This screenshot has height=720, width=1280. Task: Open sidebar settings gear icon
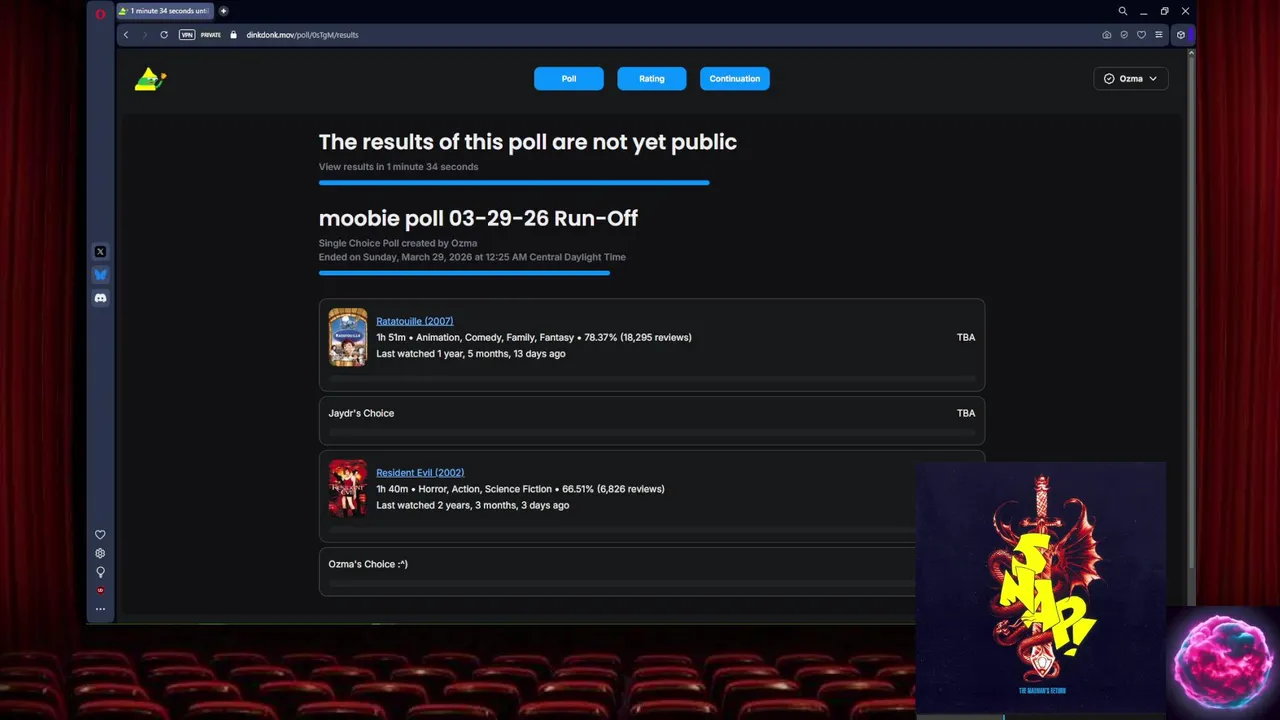click(100, 553)
